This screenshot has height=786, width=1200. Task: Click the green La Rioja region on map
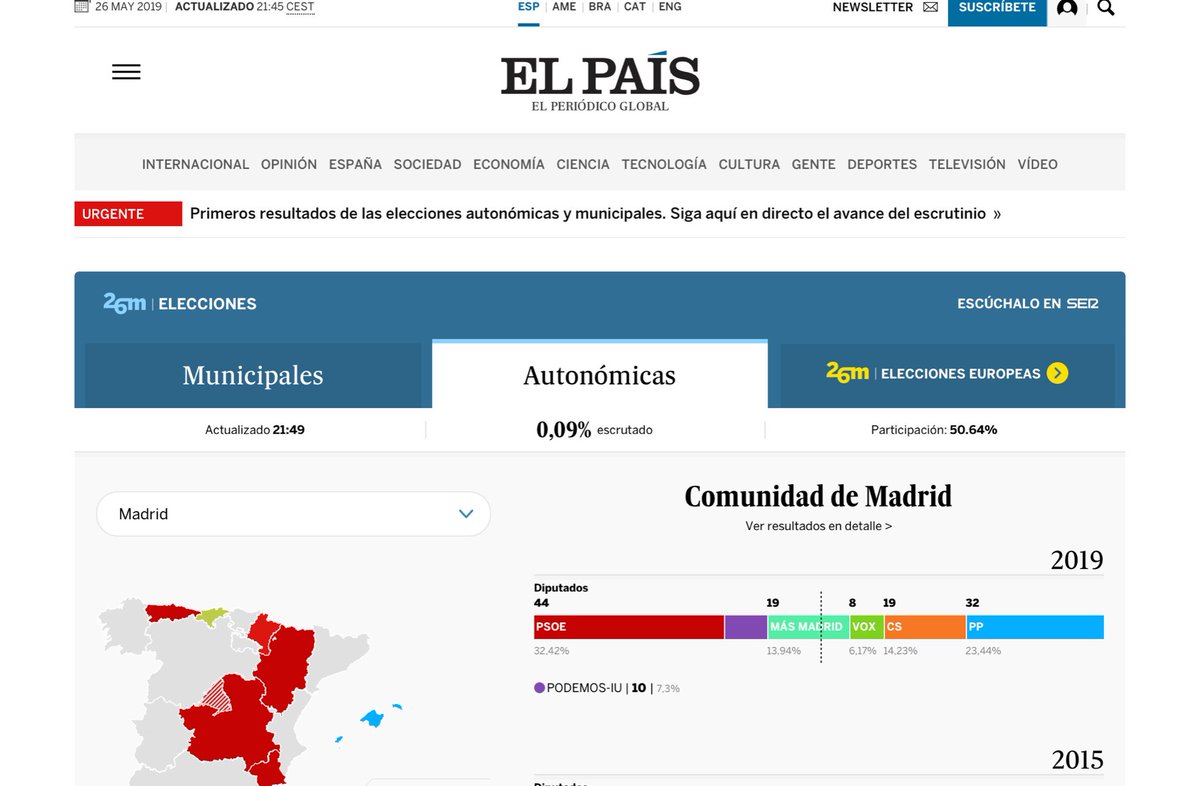211,616
